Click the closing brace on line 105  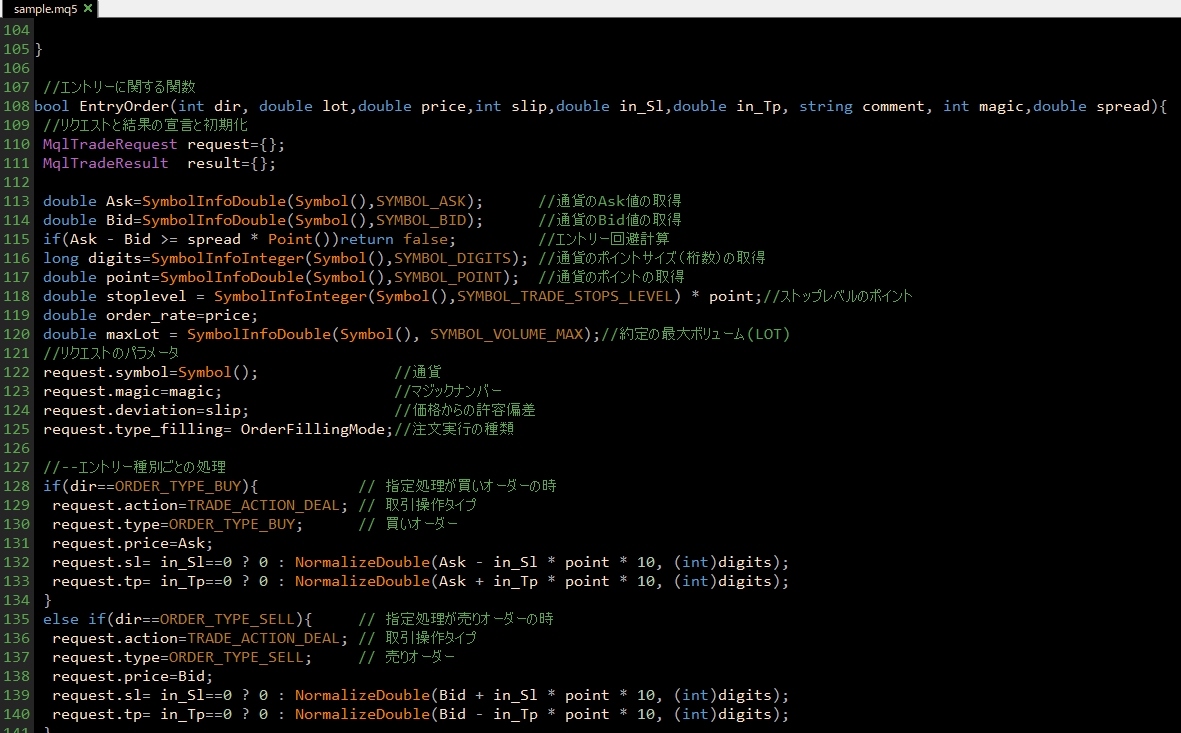tap(39, 49)
